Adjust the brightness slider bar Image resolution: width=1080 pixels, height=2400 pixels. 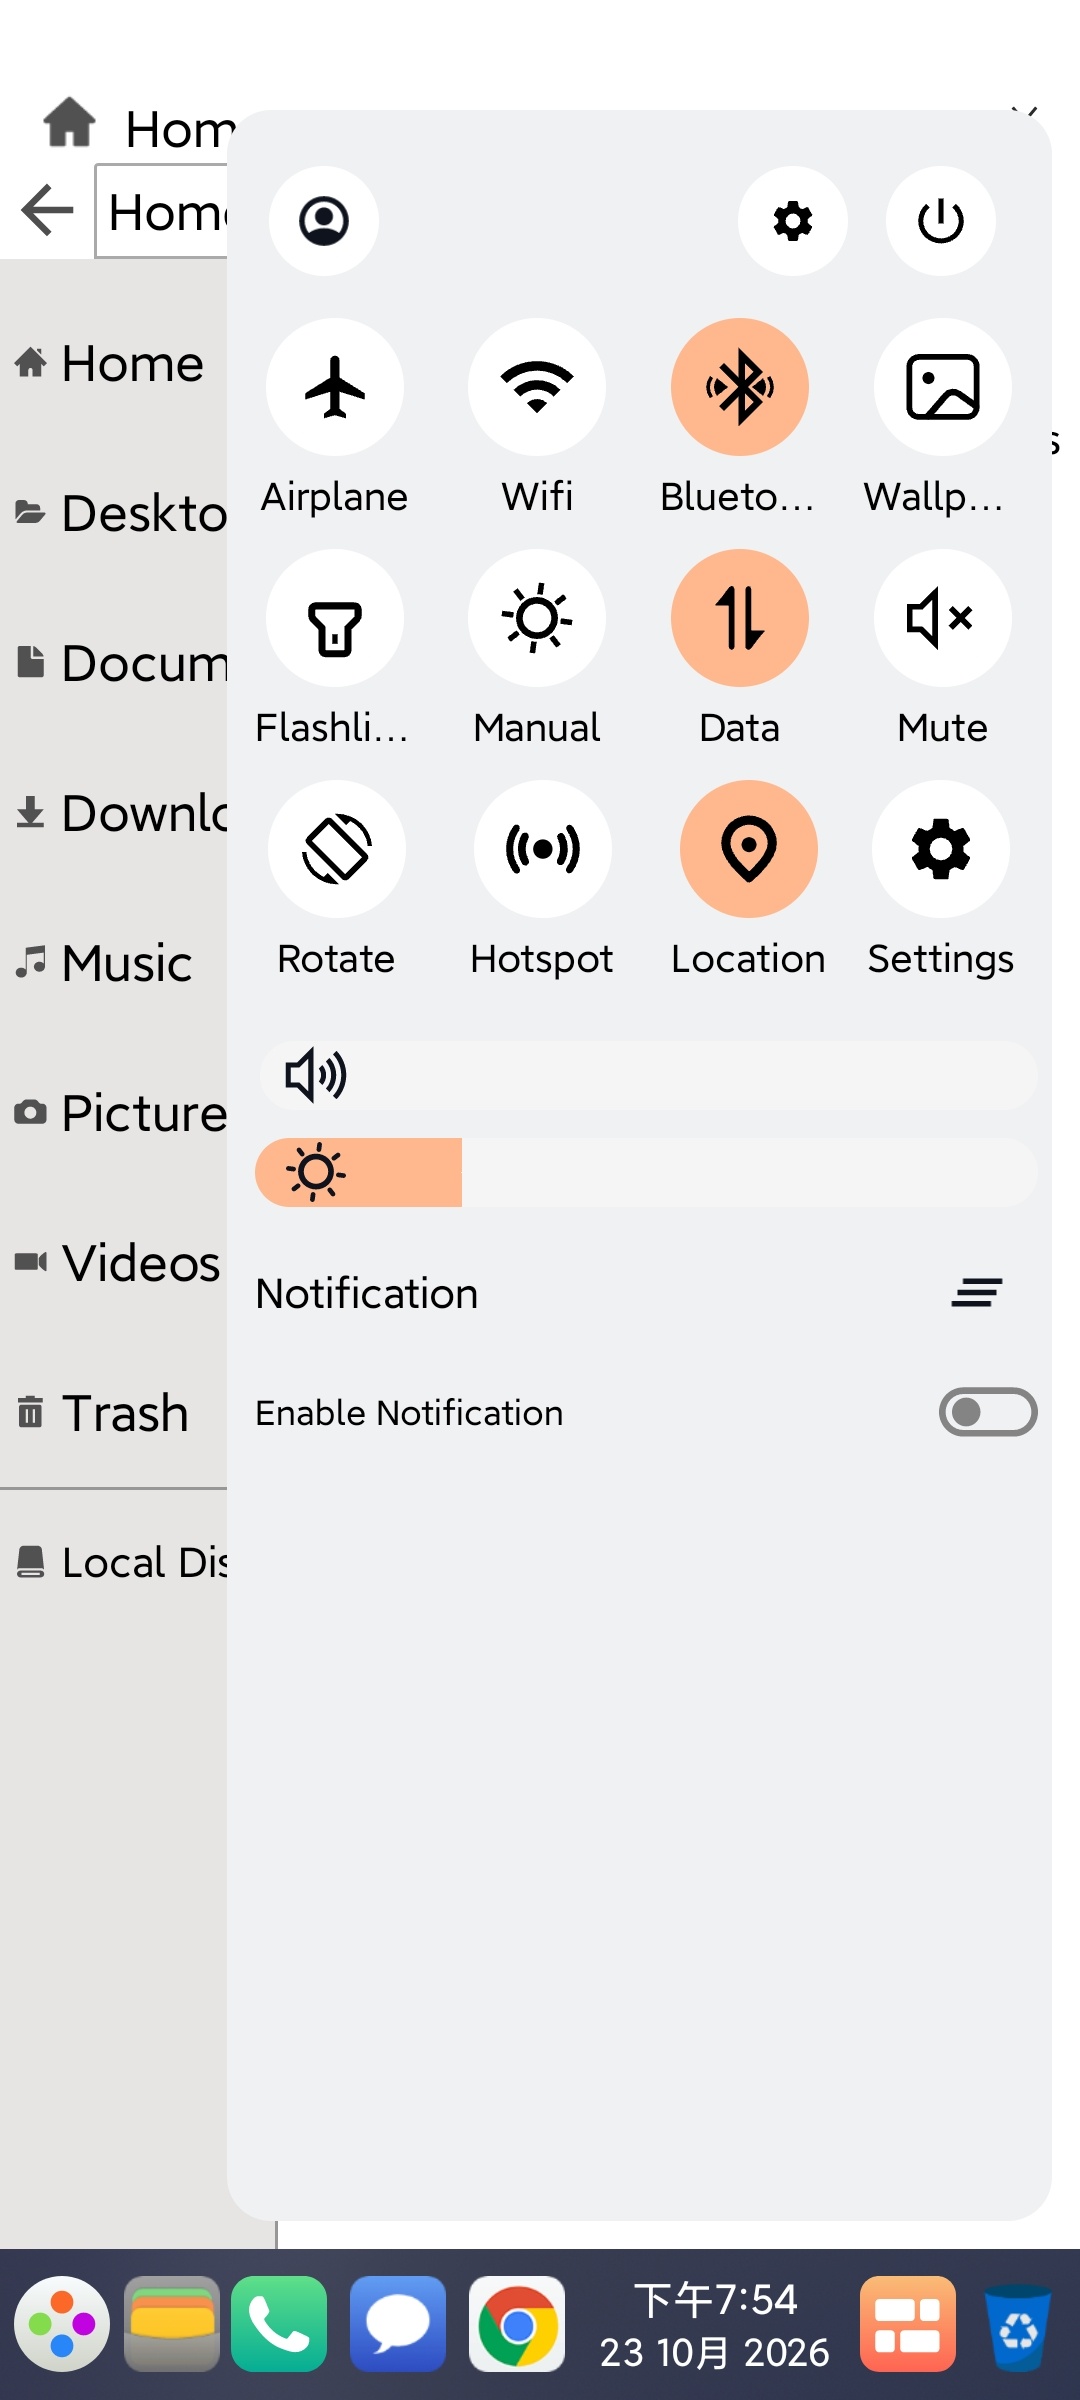(646, 1172)
